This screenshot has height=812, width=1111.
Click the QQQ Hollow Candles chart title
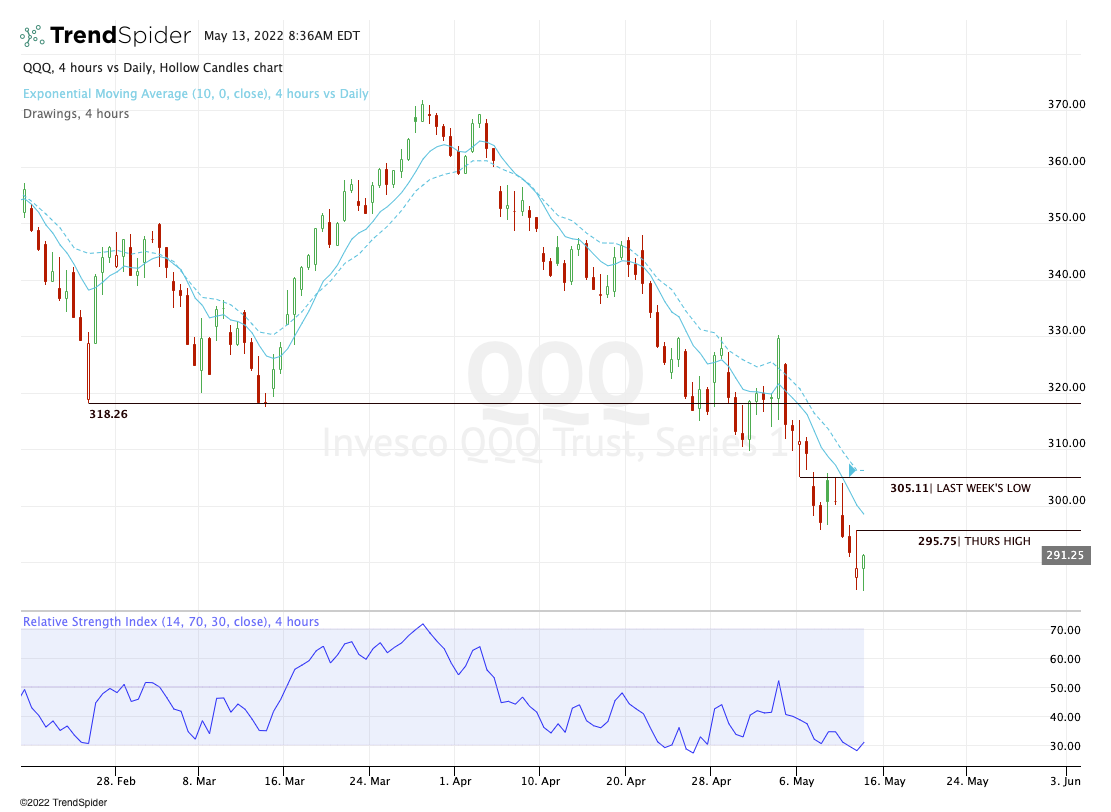click(x=152, y=68)
